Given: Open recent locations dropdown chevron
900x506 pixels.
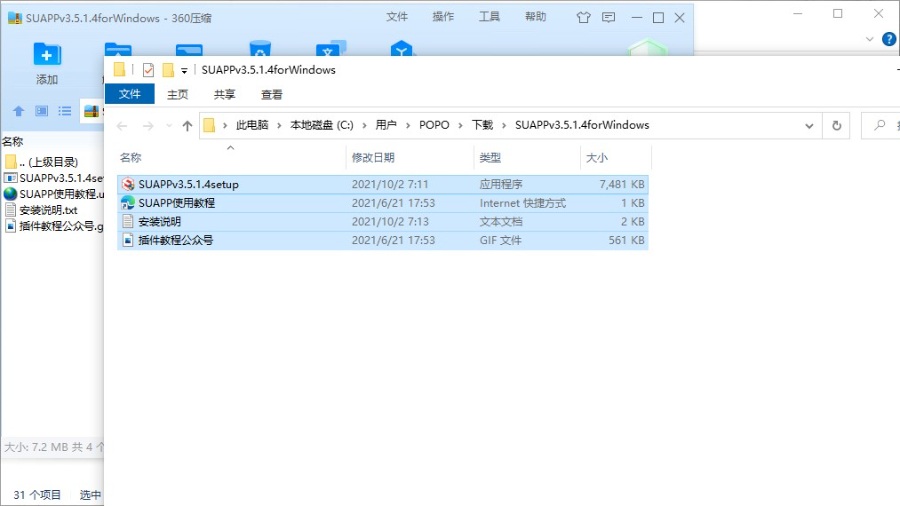Looking at the screenshot, I should pos(169,126).
